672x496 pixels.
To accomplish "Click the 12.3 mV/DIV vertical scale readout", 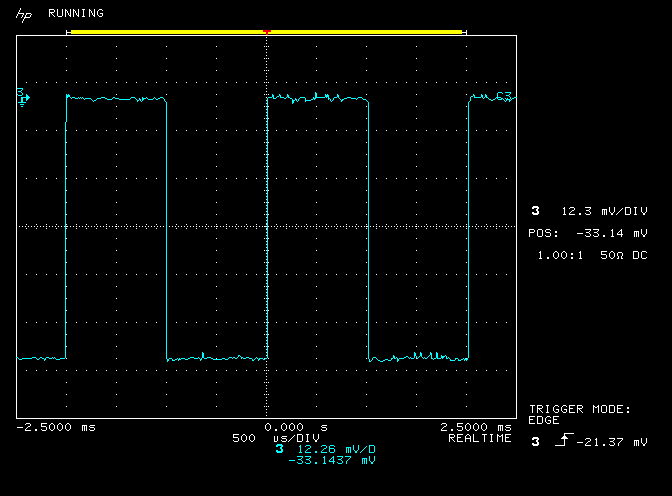I will click(x=604, y=211).
